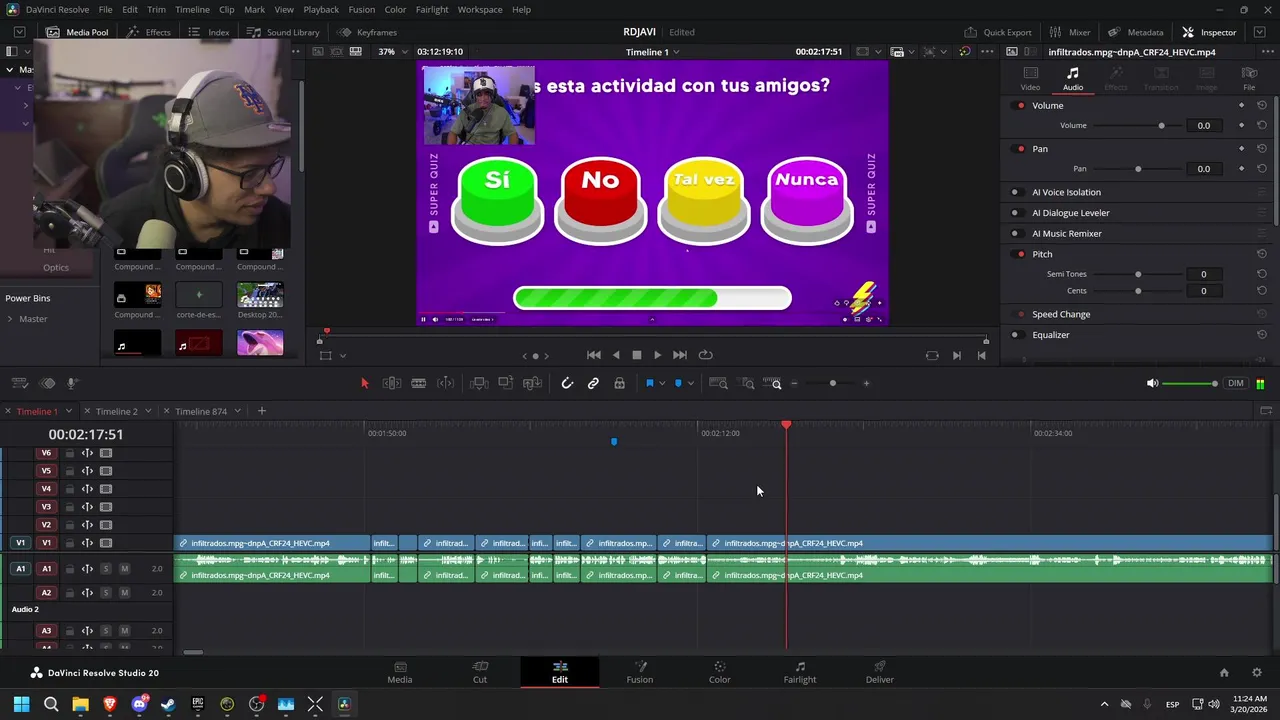Toggle the padlock Position Lock icon
The image size is (1280, 720).
[x=619, y=383]
